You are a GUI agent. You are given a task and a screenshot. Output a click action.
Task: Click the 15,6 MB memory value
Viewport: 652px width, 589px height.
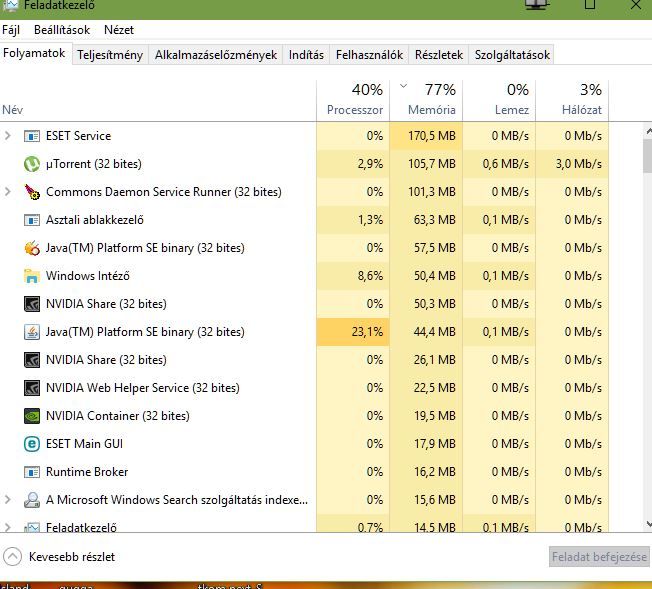point(435,500)
